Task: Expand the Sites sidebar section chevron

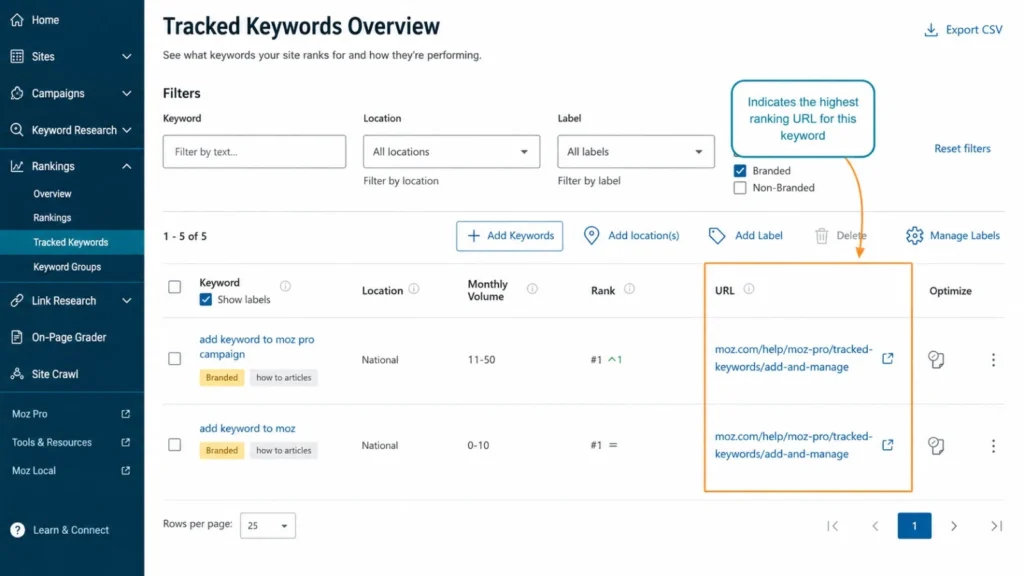Action: coord(127,57)
